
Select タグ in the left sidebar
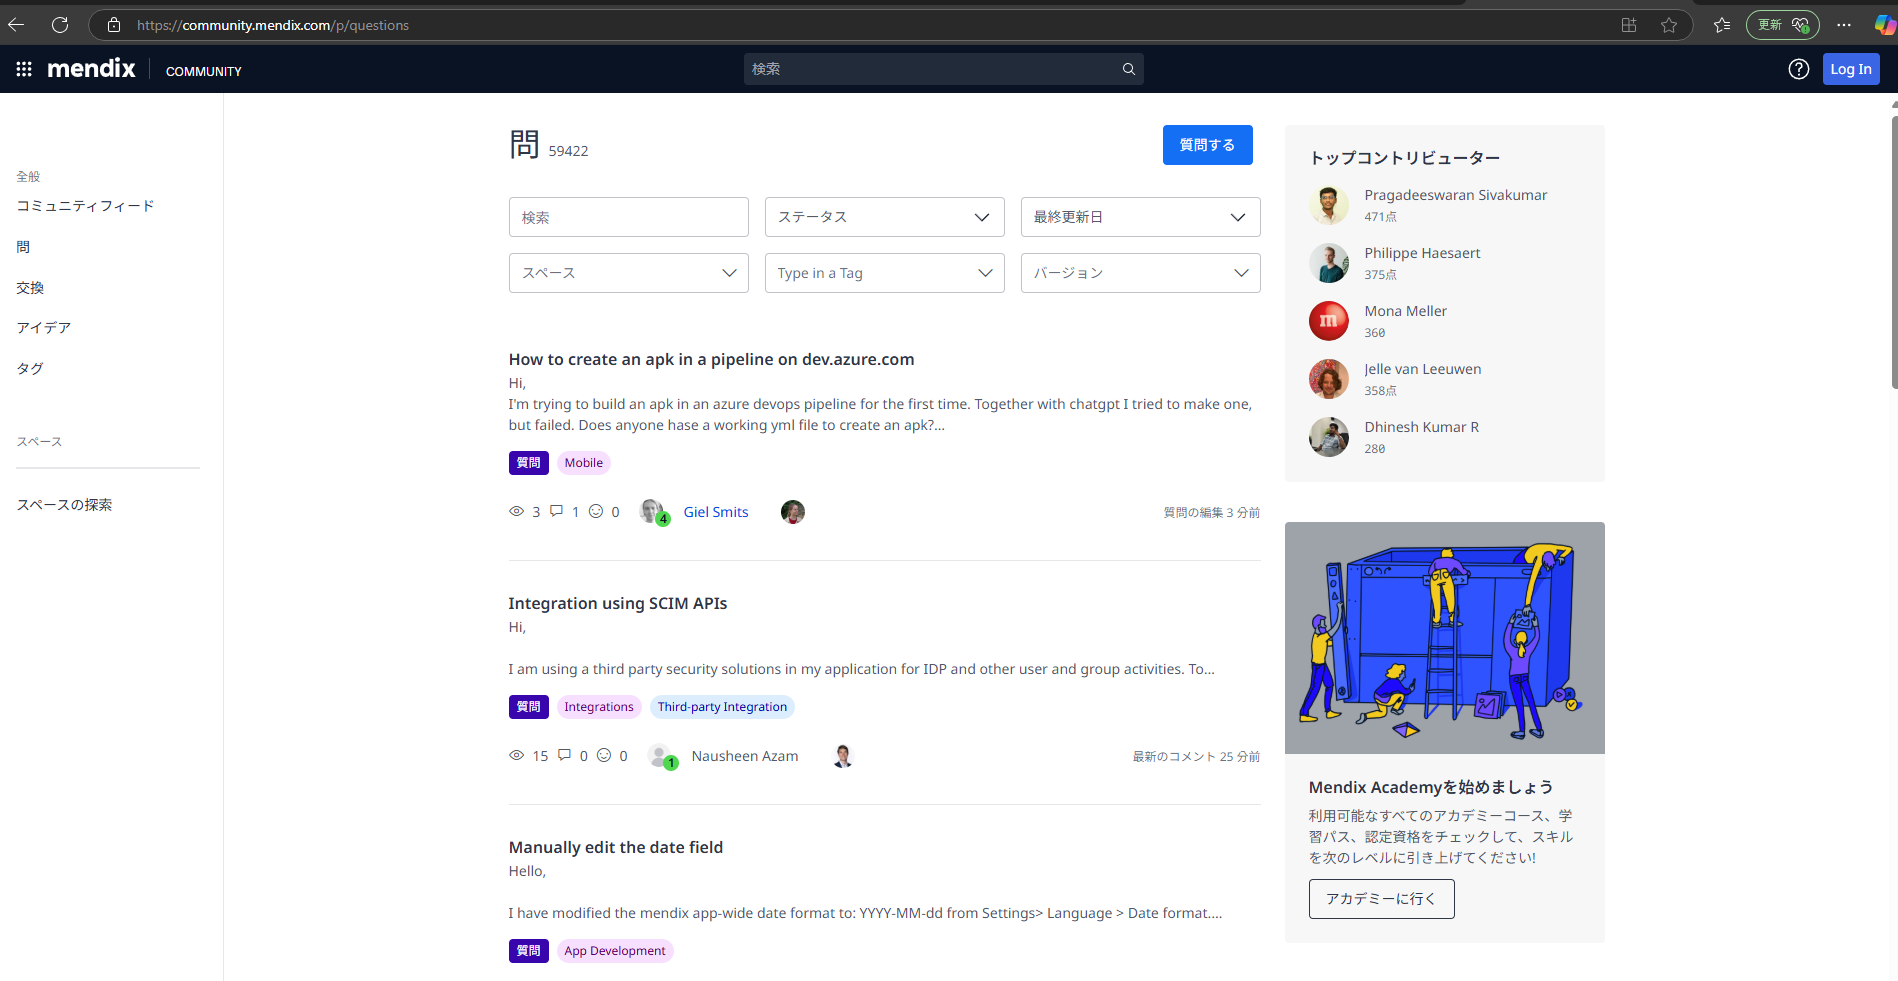[x=30, y=368]
